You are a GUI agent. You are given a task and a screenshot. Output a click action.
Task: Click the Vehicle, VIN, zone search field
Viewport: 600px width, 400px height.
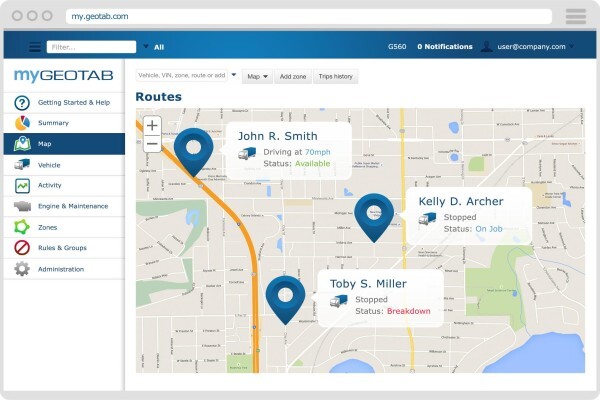[182, 75]
